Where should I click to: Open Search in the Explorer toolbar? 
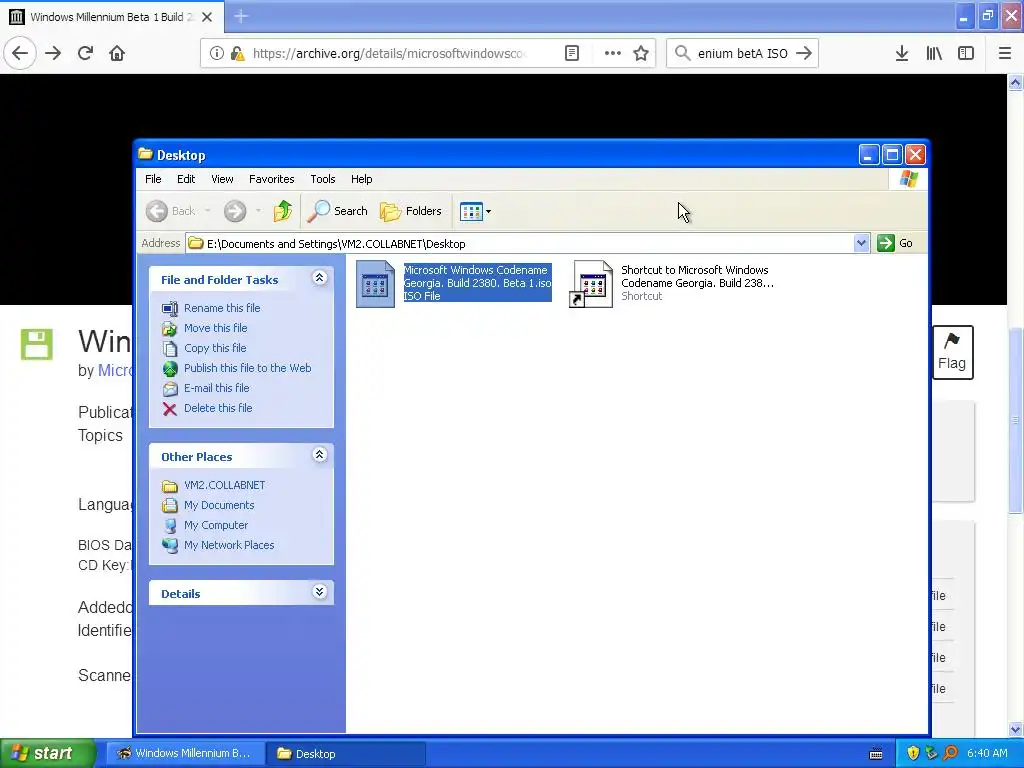[x=338, y=211]
